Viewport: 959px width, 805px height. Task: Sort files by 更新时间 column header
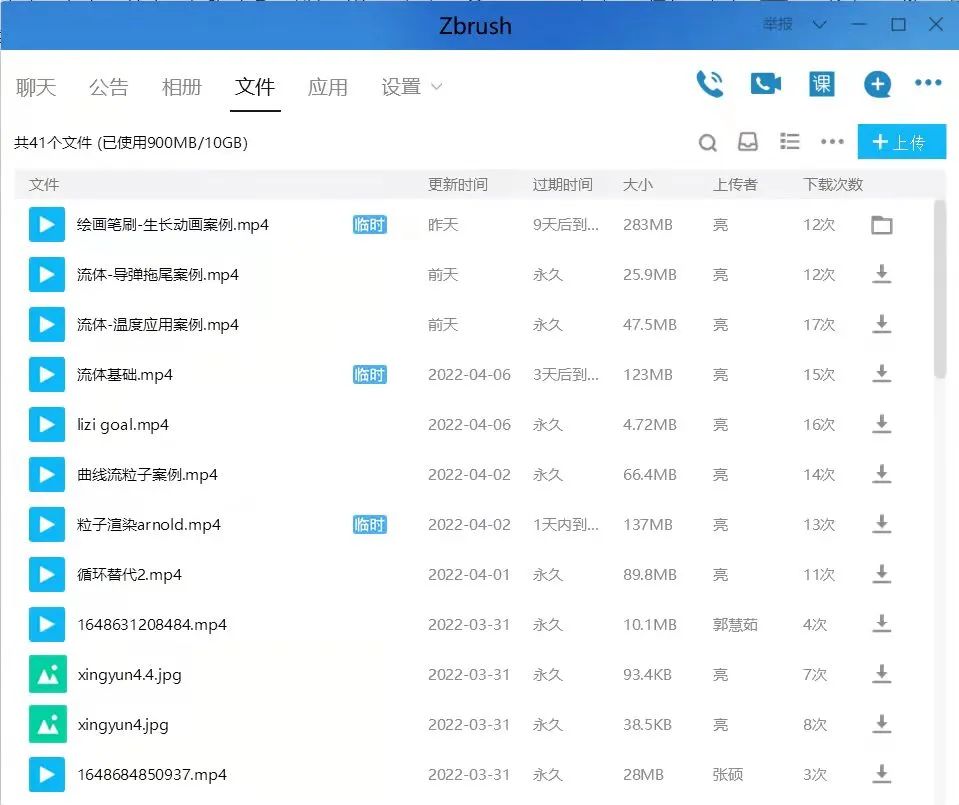click(458, 185)
